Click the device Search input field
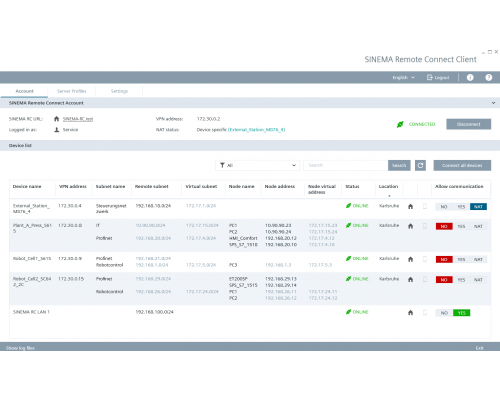The height and width of the screenshot is (400, 500). [x=346, y=165]
